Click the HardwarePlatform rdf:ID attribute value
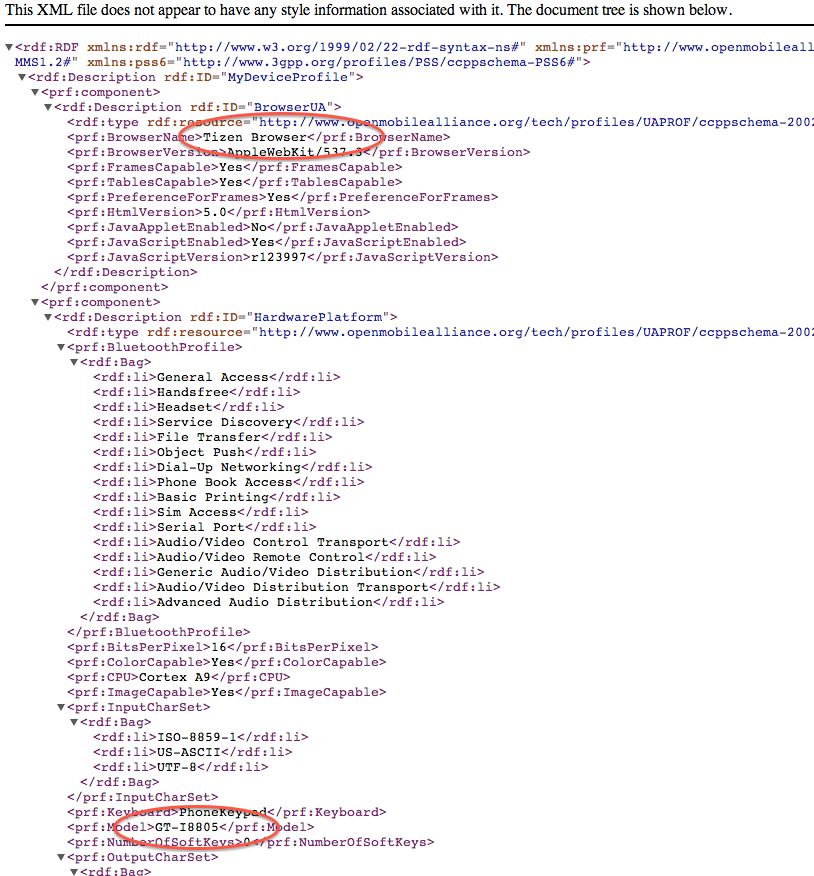The height and width of the screenshot is (876, 814). pos(318,317)
